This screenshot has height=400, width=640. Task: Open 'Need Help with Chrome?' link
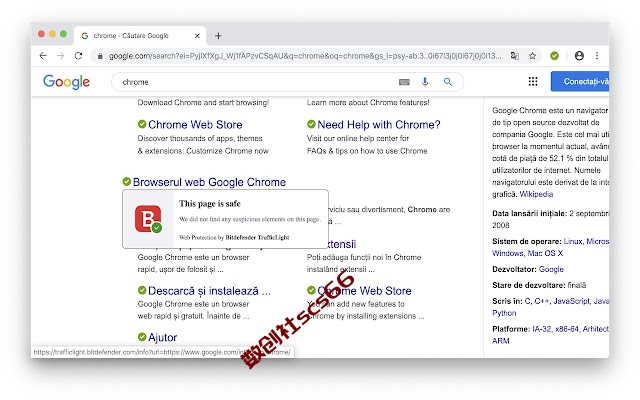point(379,124)
